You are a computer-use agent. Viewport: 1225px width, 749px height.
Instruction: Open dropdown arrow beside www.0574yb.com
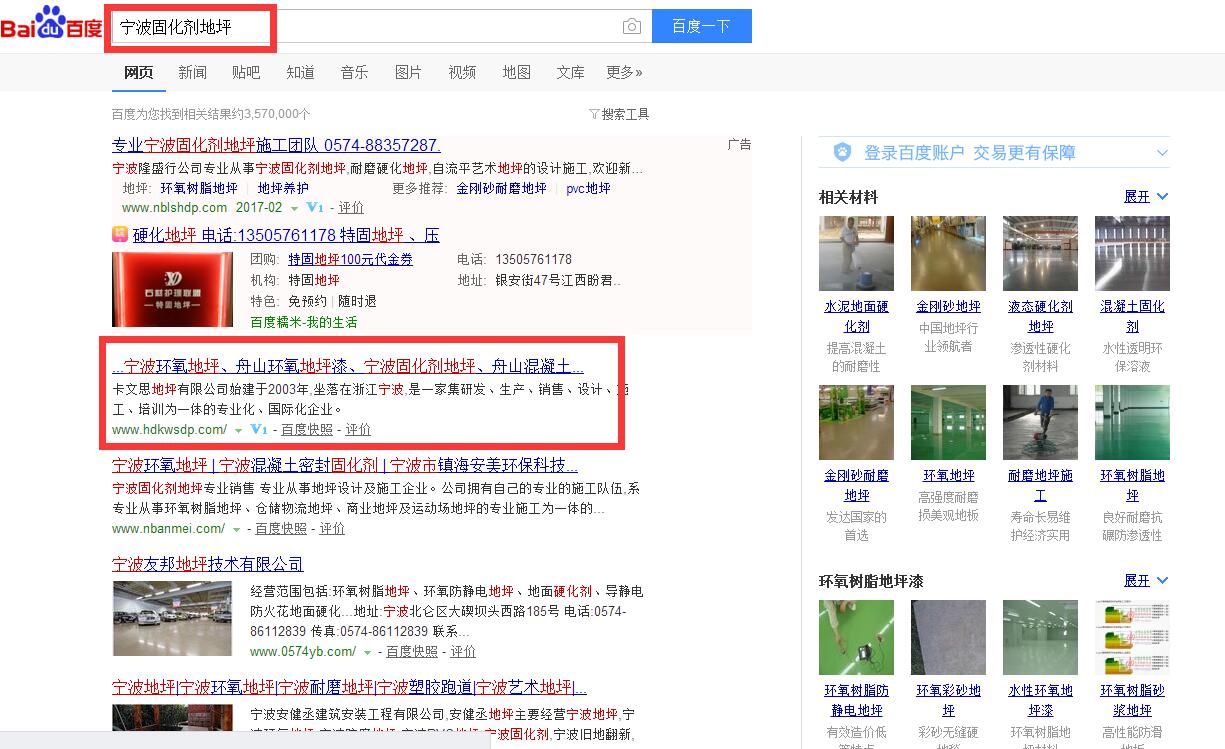click(368, 653)
